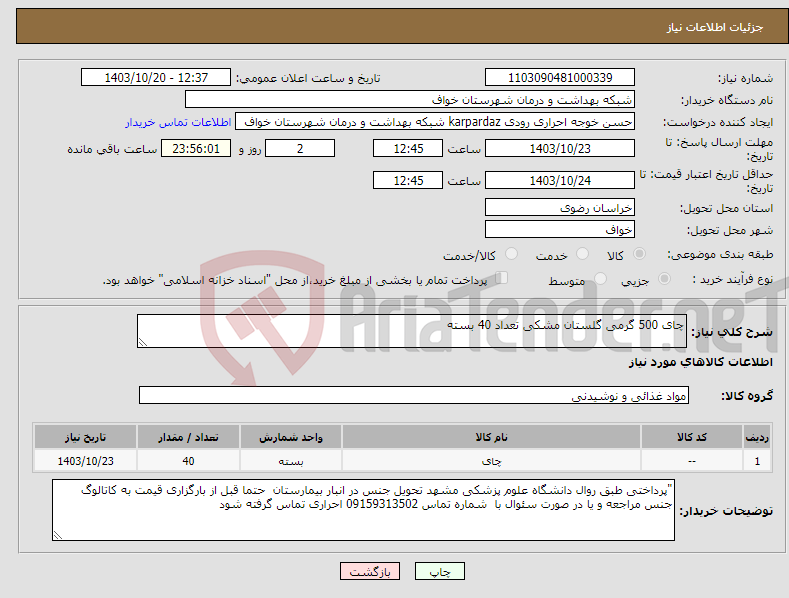Click the ردیف column header
The image size is (789, 598).
[x=757, y=437]
